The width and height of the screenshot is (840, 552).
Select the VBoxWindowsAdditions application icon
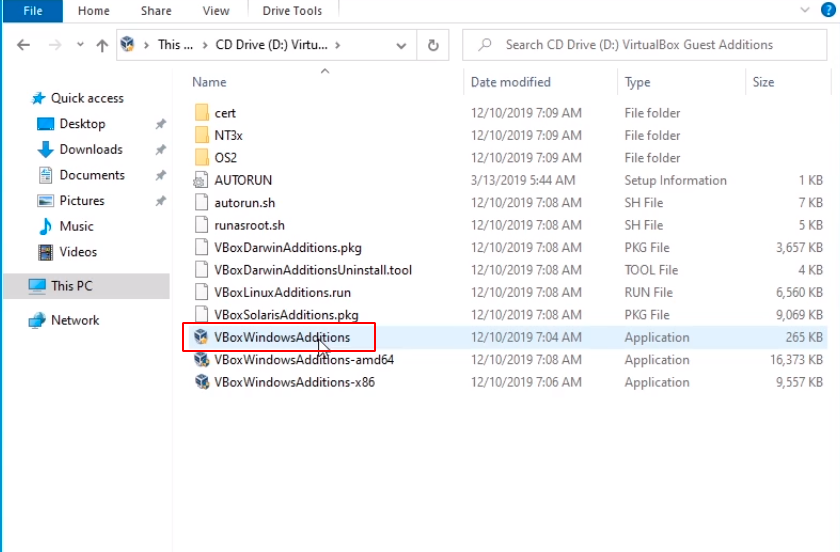(201, 337)
